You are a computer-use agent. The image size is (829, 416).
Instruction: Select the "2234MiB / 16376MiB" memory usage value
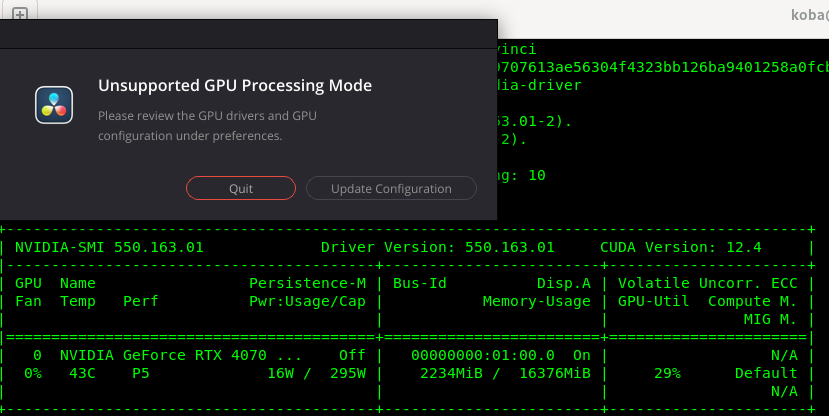(x=505, y=373)
